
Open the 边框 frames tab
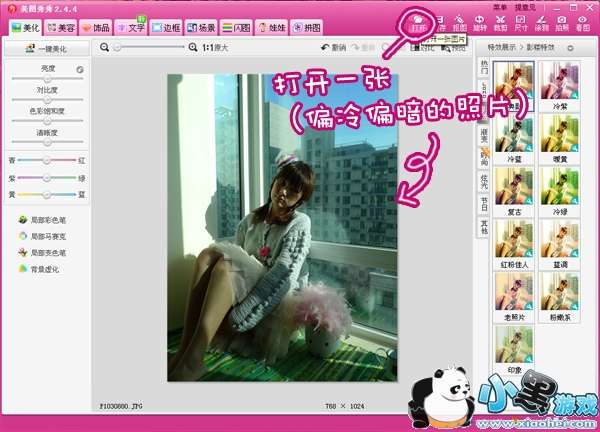tap(166, 28)
